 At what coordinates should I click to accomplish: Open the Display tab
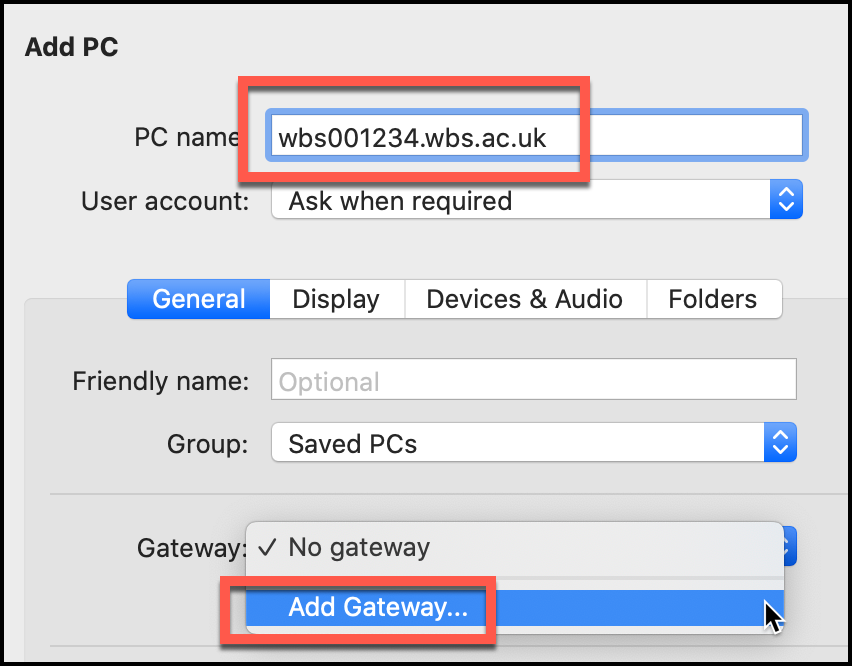[x=336, y=299]
